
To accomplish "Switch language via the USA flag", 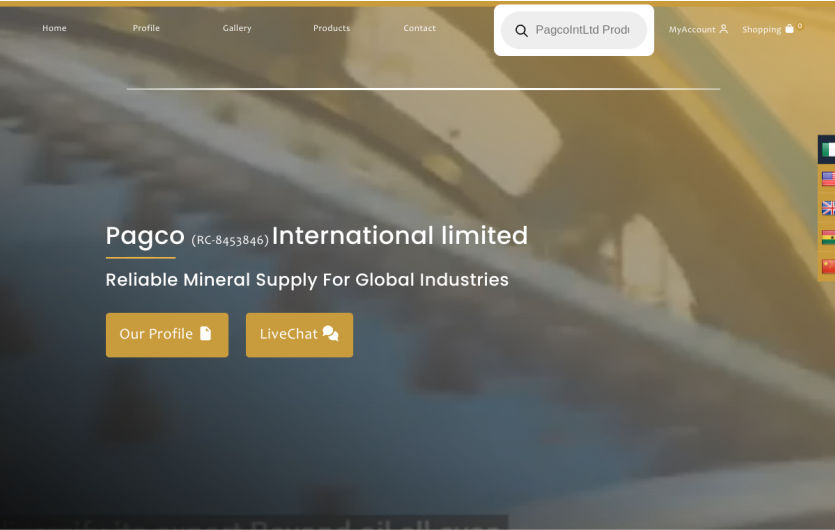I will (x=828, y=179).
